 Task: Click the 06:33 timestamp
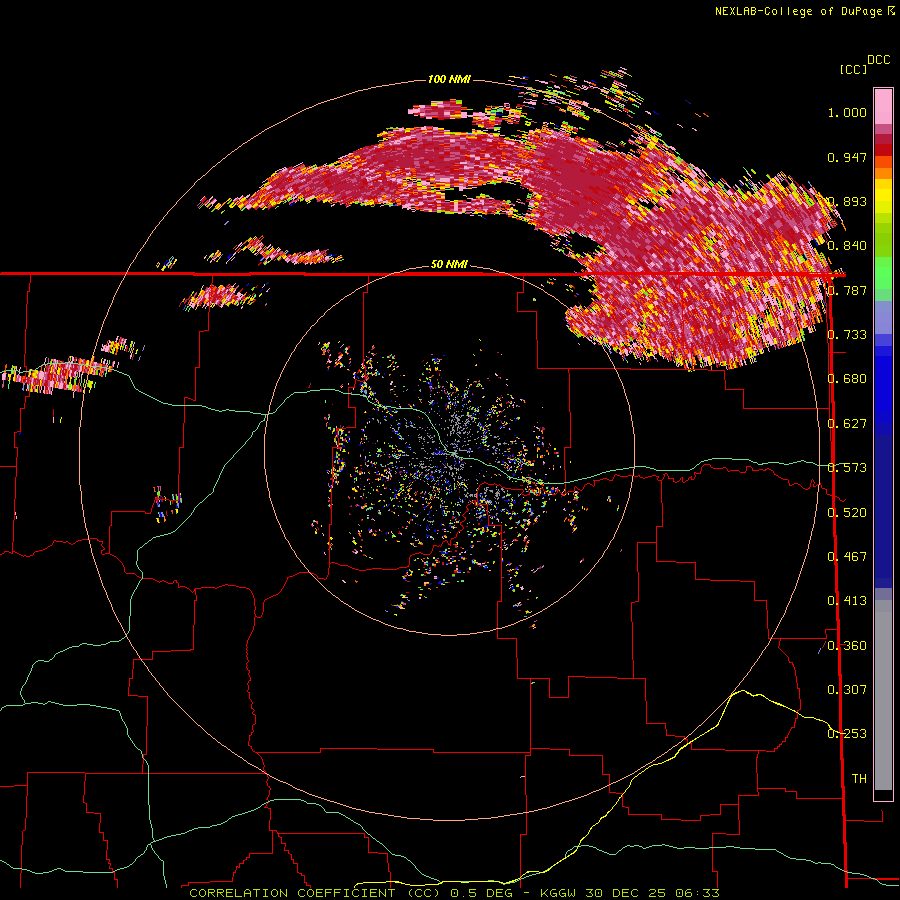point(698,893)
